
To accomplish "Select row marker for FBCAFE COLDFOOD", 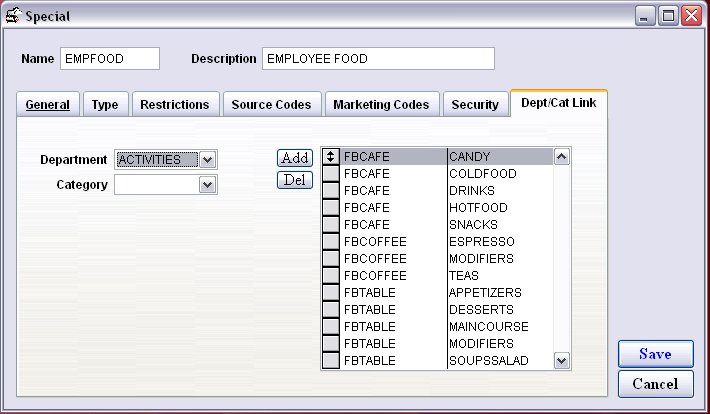I will [331, 174].
